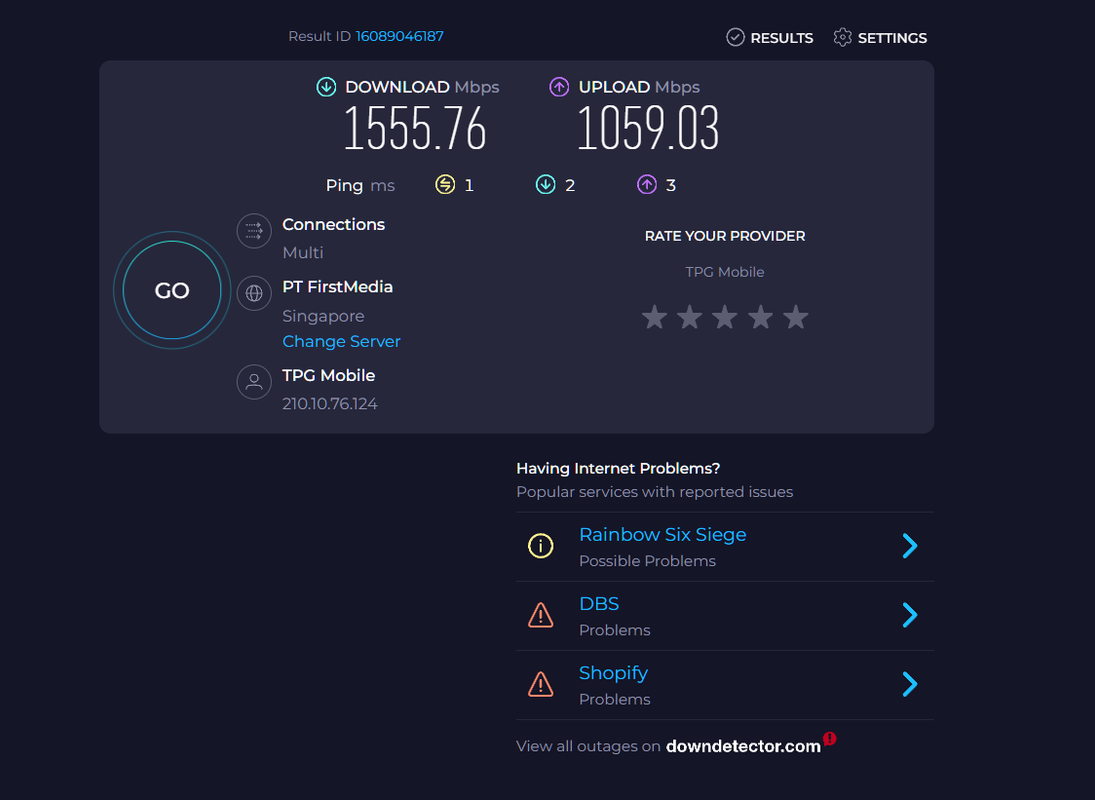Start the speed test with GO
The height and width of the screenshot is (800, 1095).
click(x=172, y=290)
